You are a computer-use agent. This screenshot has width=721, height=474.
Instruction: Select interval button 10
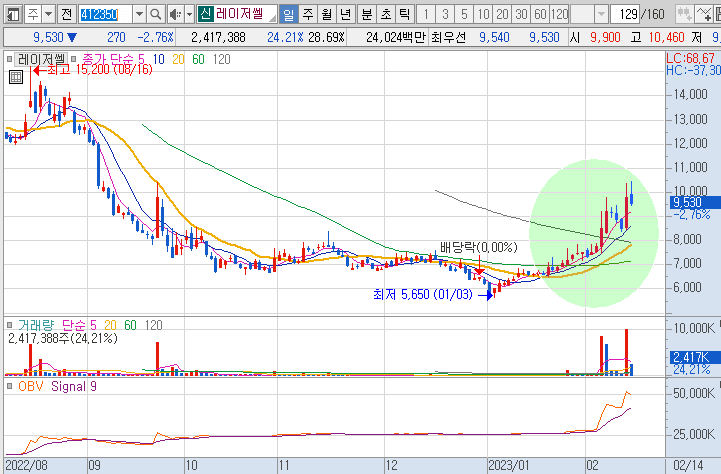click(x=483, y=15)
